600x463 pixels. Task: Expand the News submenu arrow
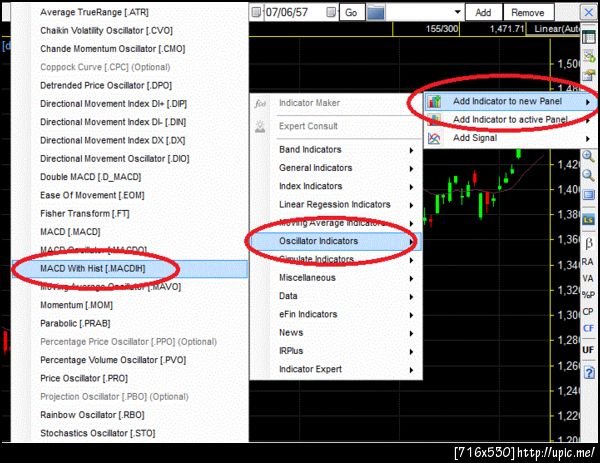tap(411, 333)
